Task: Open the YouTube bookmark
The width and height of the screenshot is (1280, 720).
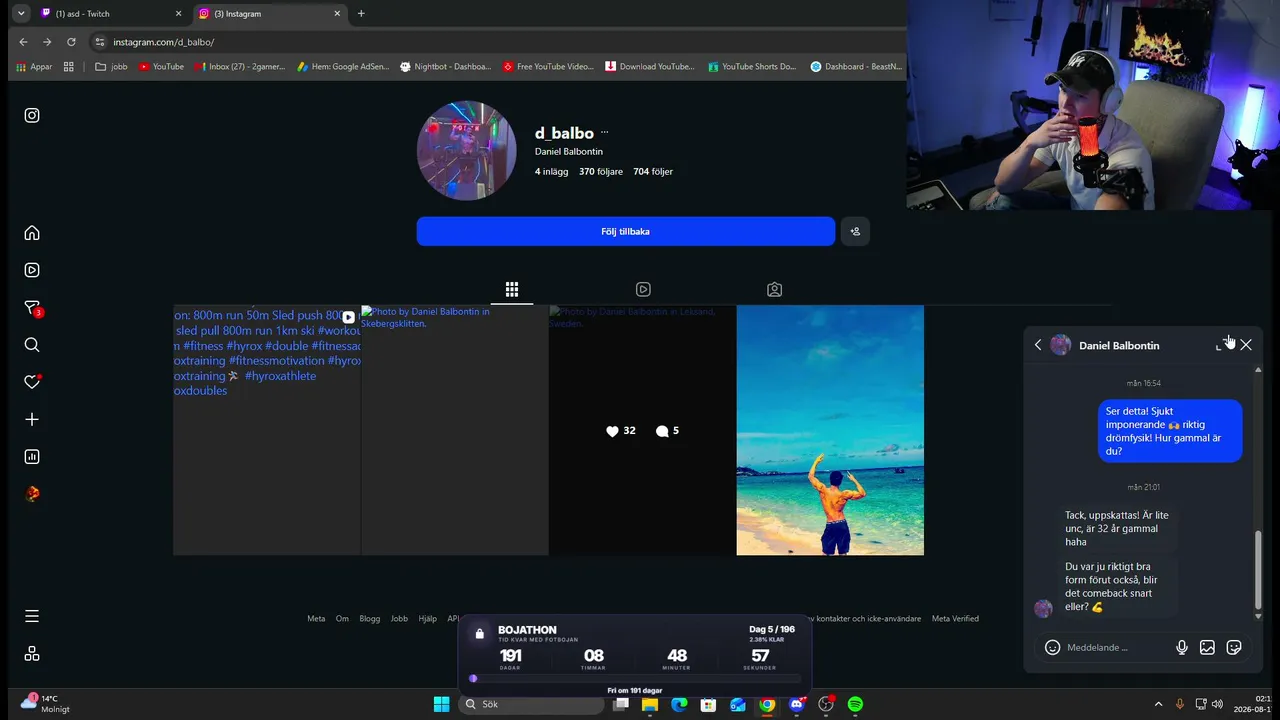Action: point(161,67)
